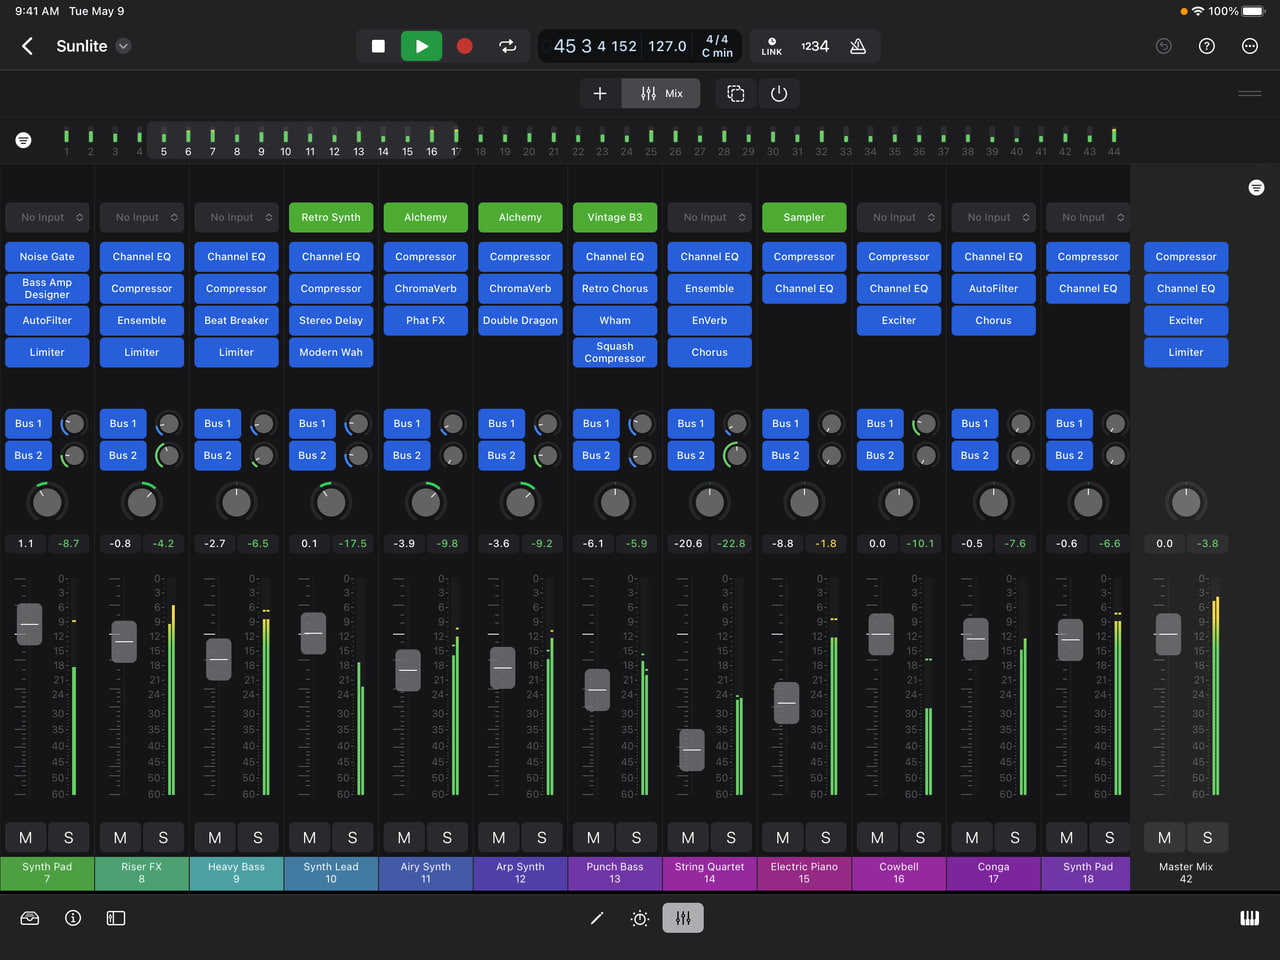Open the Retro Synth instrument on Synth Lead
This screenshot has height=960, width=1280.
click(330, 217)
